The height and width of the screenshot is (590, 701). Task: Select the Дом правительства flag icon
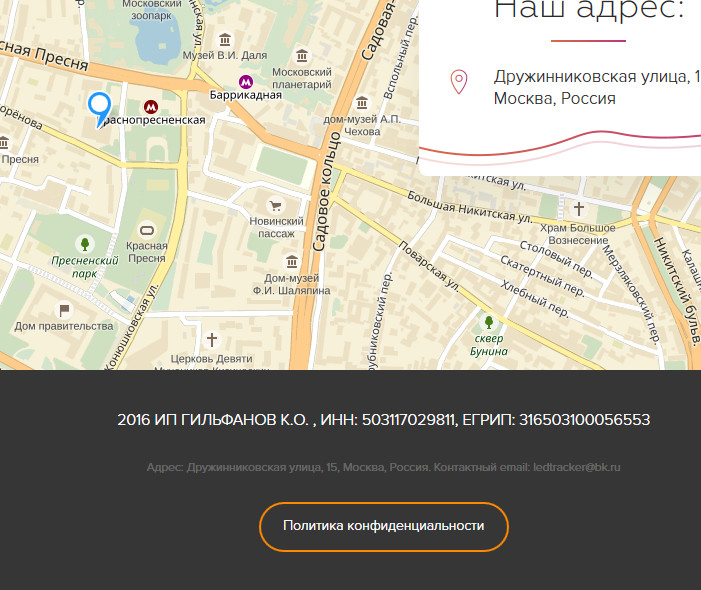[64, 310]
